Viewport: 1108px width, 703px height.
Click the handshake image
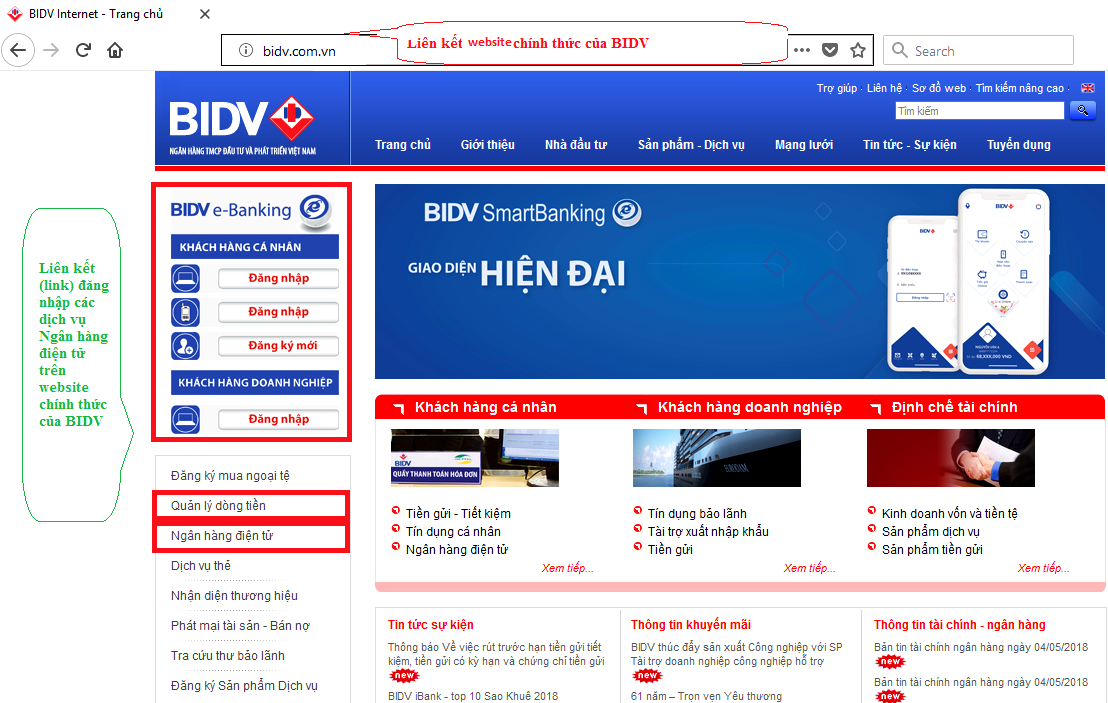tap(950, 458)
